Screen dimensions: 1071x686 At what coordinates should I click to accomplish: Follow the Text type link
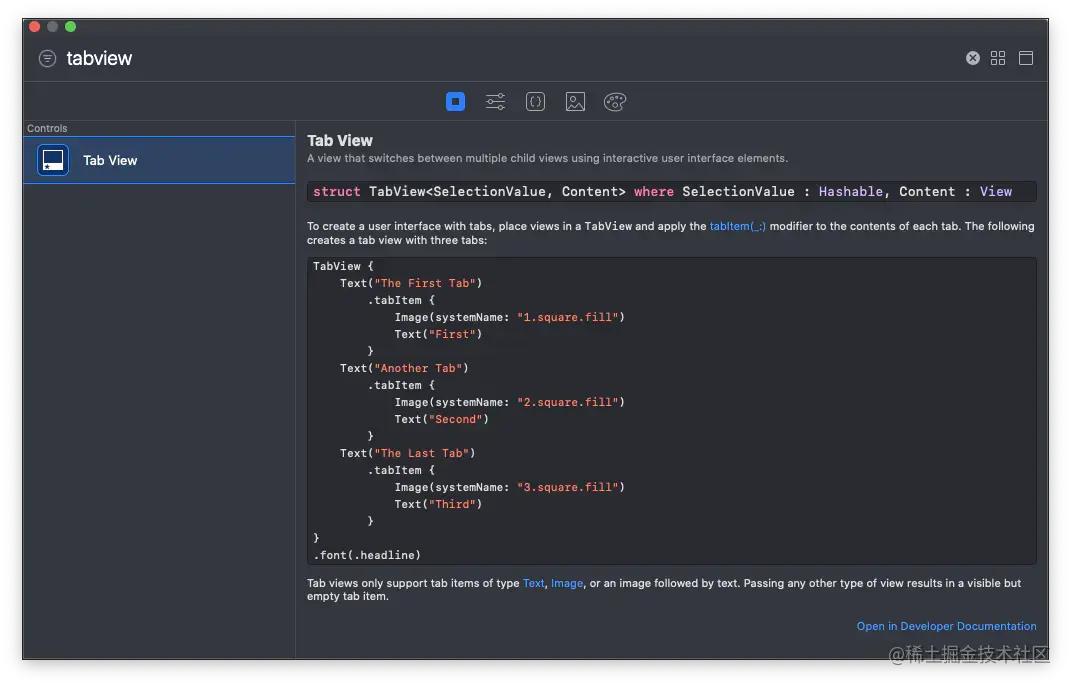[x=533, y=584]
